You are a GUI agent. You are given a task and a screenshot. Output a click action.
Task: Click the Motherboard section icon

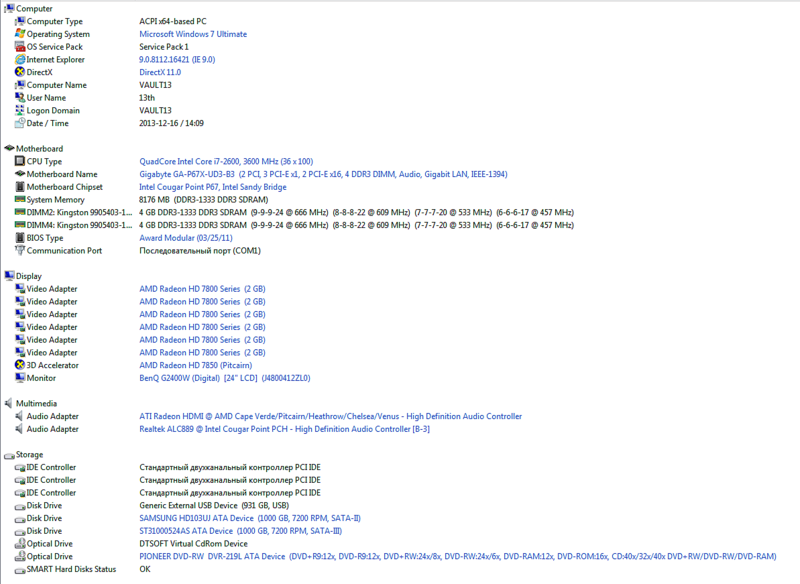(9, 148)
